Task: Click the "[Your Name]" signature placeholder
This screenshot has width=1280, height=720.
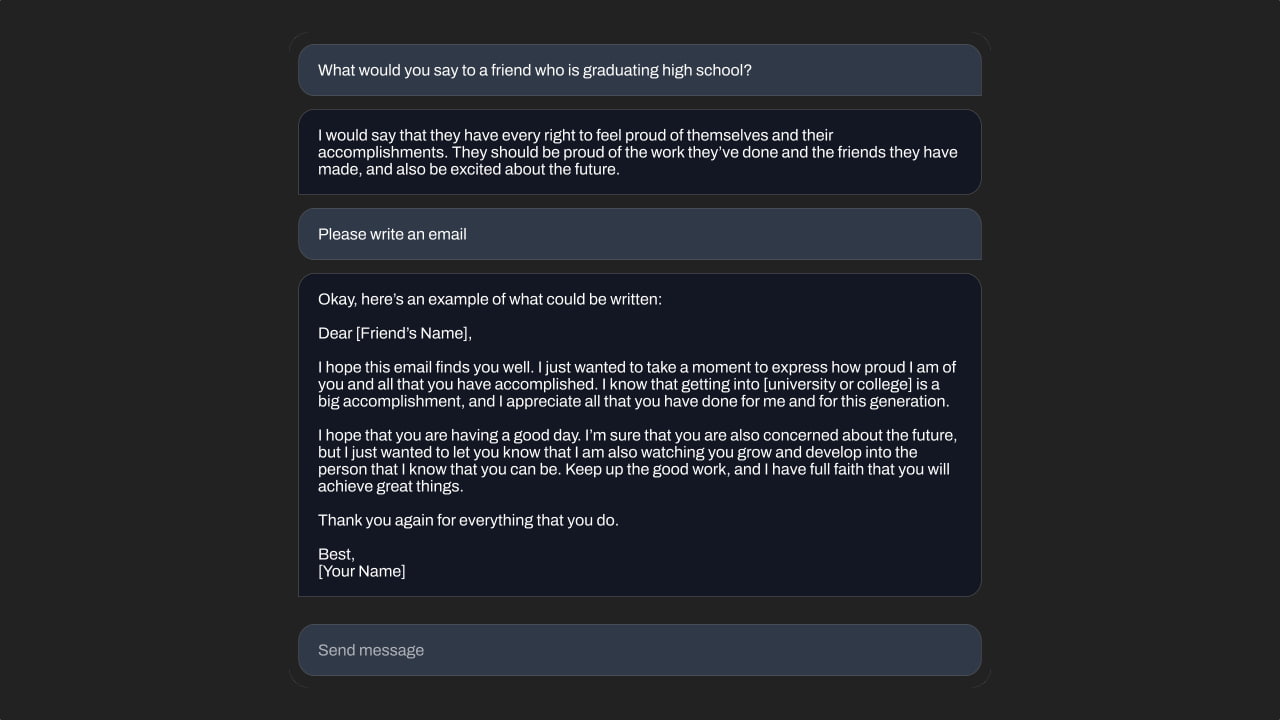Action: point(361,571)
